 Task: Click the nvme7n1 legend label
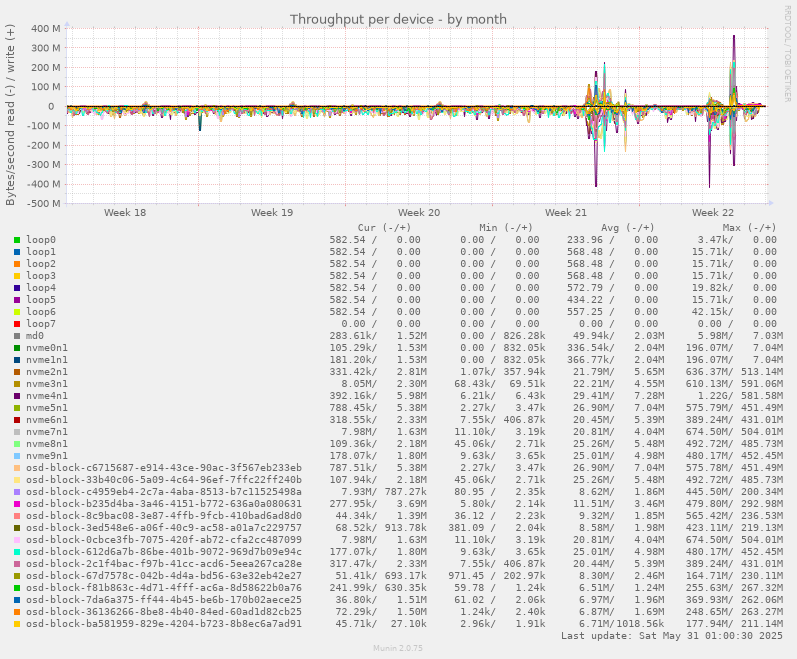tap(47, 432)
